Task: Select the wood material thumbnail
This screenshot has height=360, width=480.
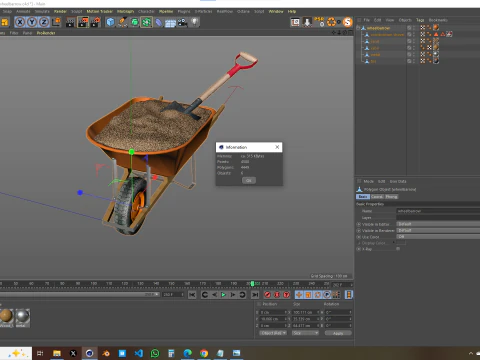Action: coord(6,317)
